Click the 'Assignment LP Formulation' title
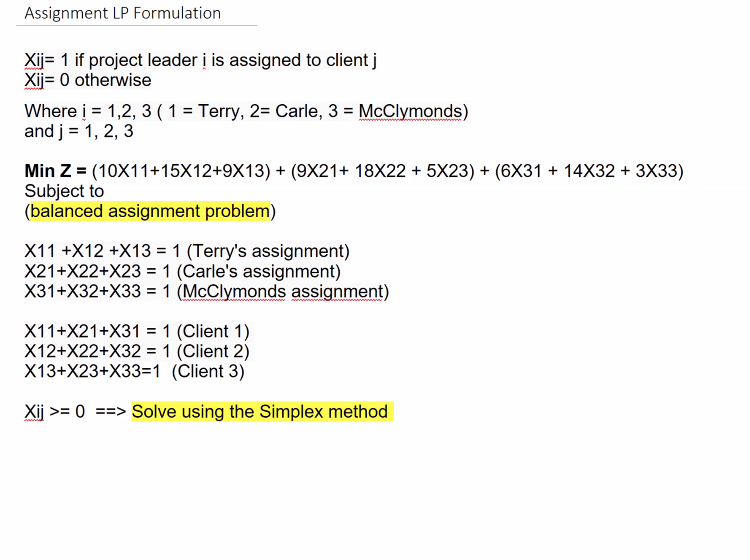Screen dimensions: 750x560 [x=122, y=13]
